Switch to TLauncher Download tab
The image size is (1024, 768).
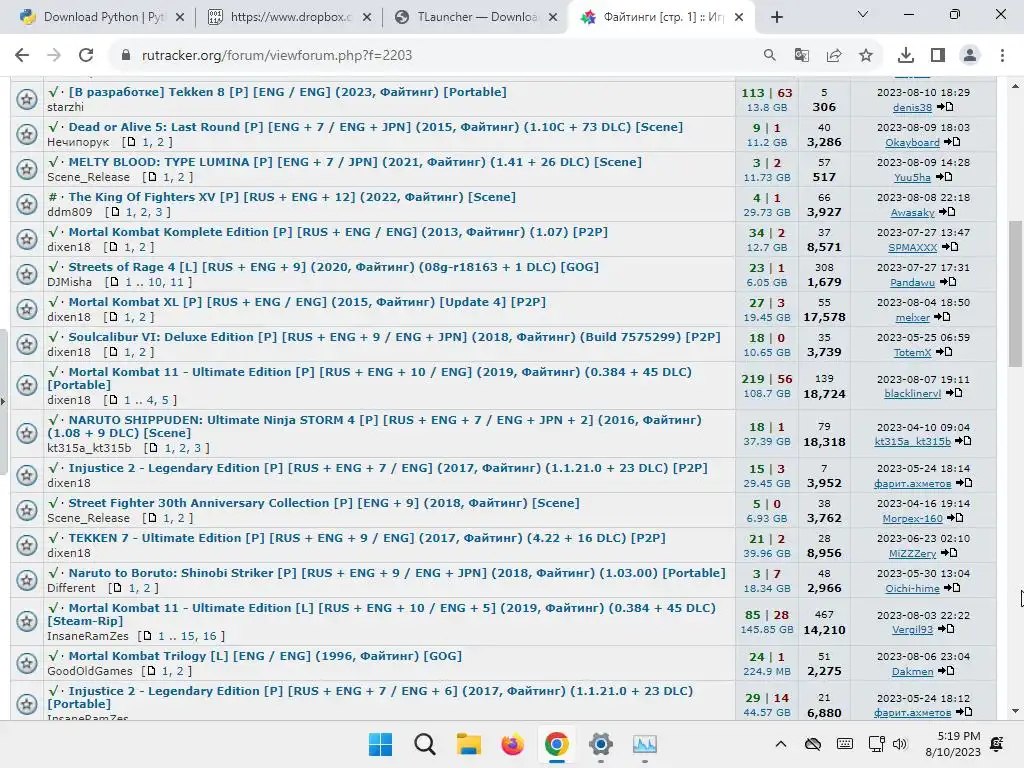click(477, 17)
